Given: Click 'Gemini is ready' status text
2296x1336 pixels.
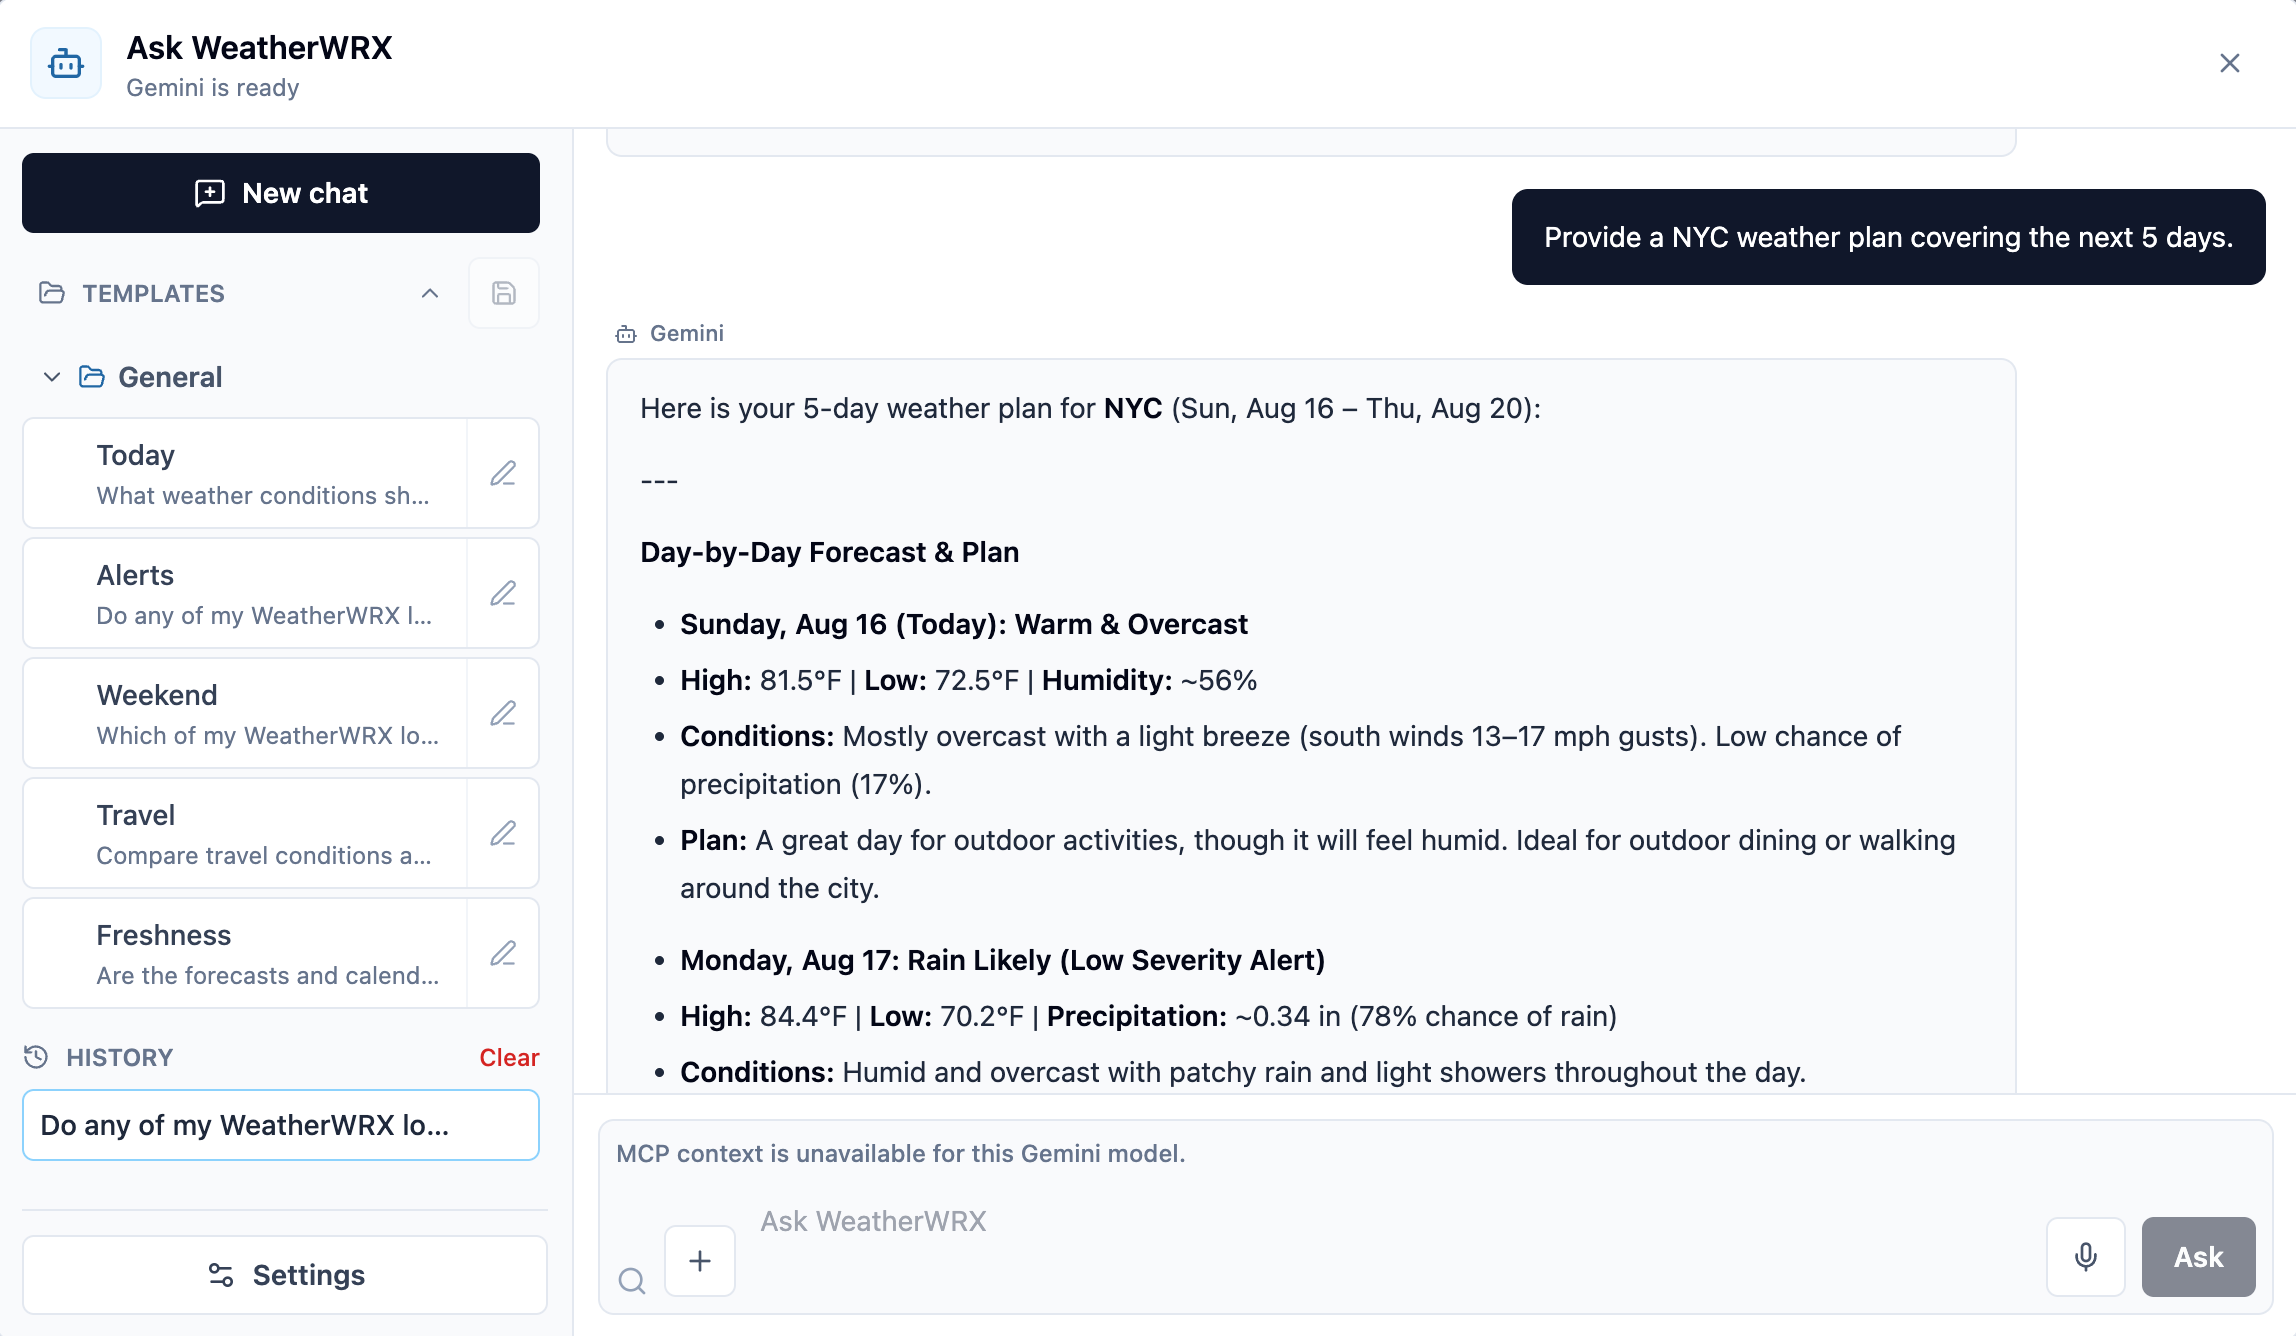Looking at the screenshot, I should (x=213, y=88).
